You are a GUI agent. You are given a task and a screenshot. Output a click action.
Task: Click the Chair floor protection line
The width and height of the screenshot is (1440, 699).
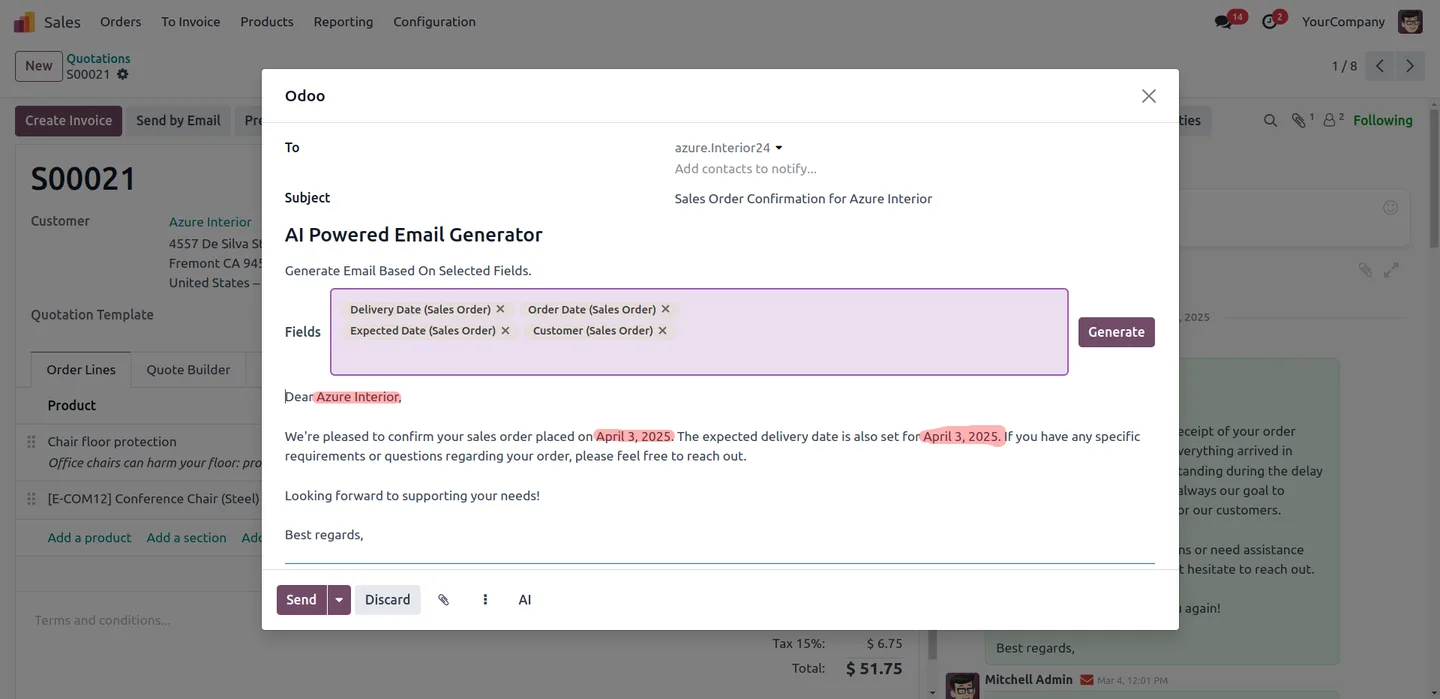[112, 442]
